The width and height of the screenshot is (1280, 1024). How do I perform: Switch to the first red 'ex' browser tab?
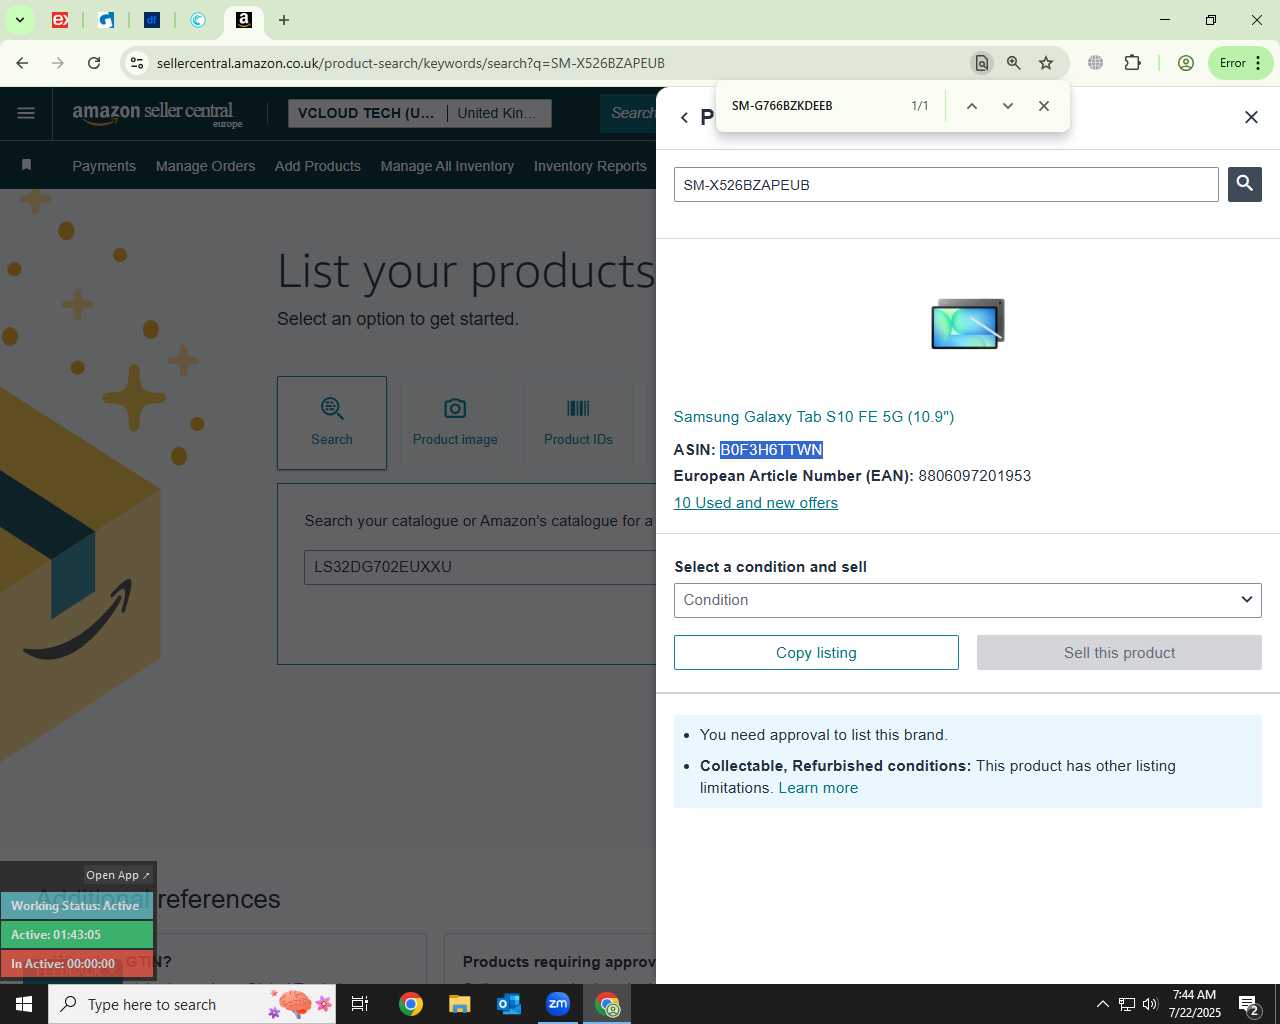click(60, 20)
